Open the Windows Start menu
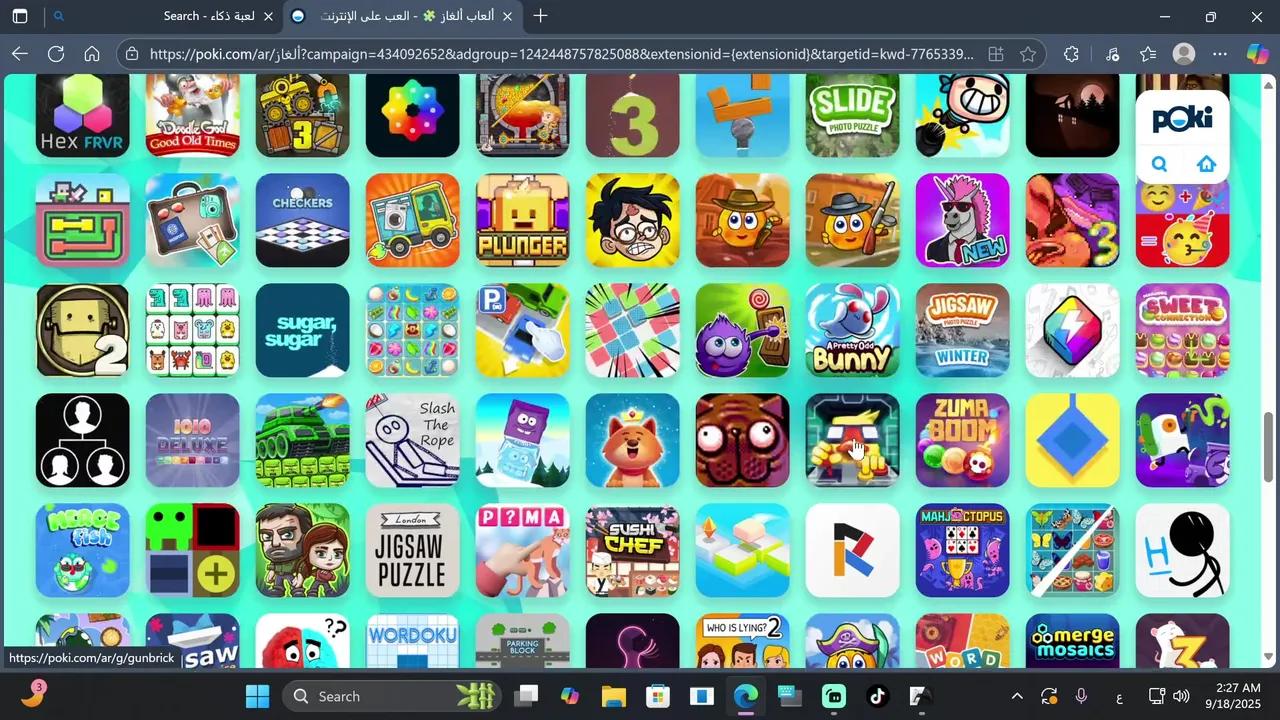Viewport: 1280px width, 720px height. tap(257, 696)
